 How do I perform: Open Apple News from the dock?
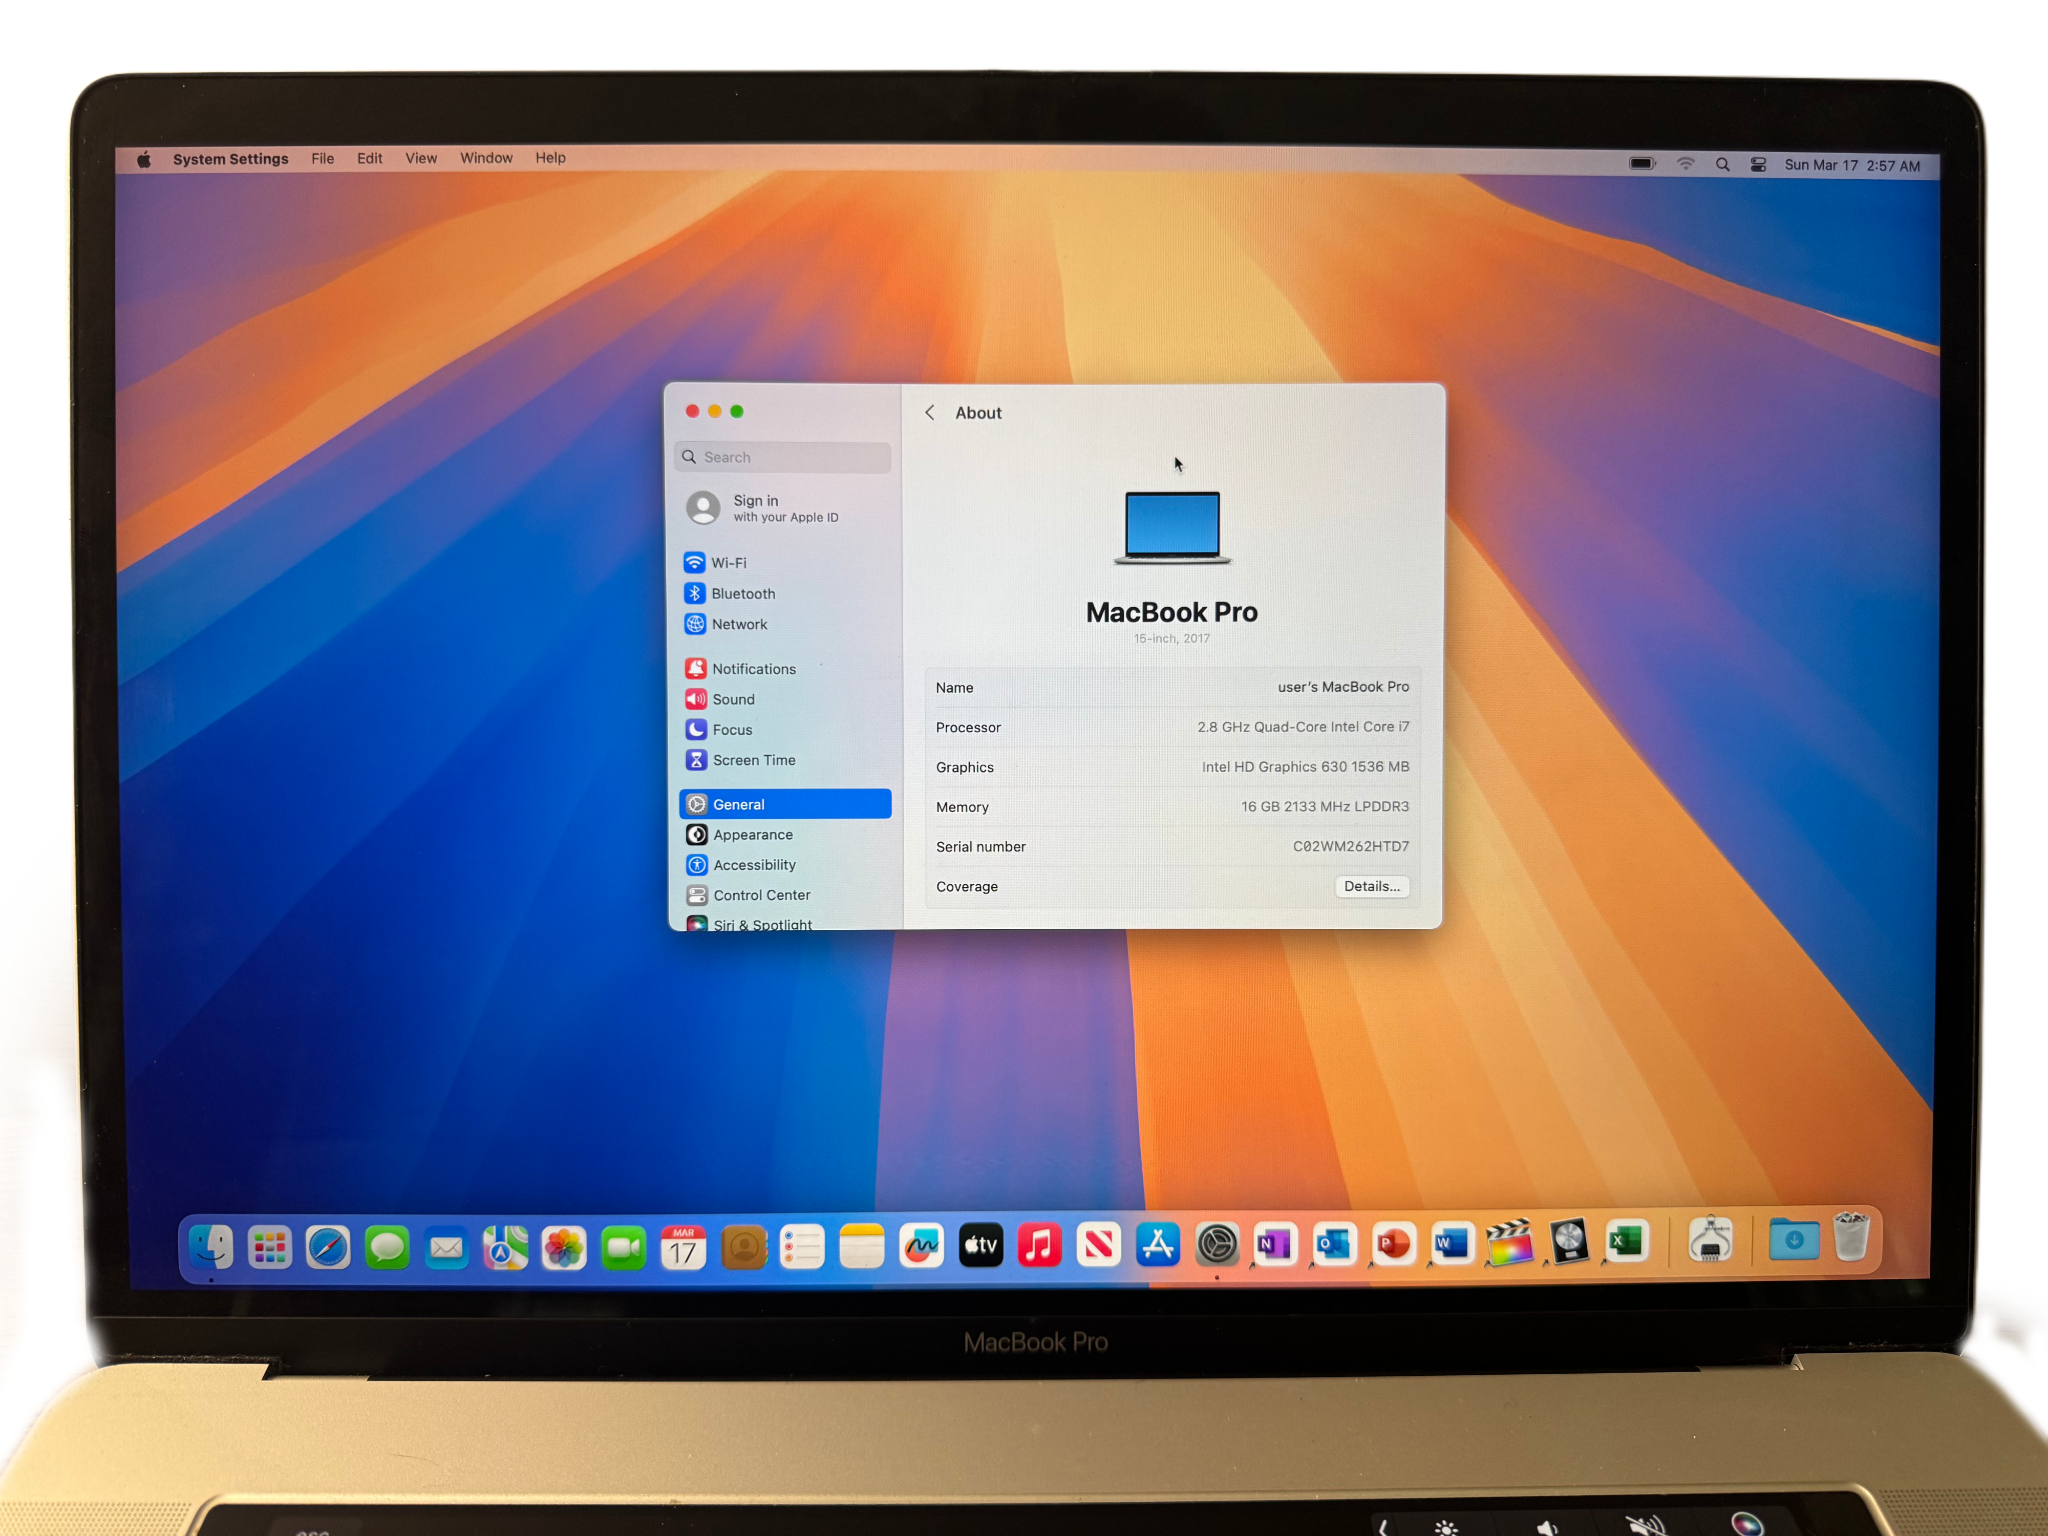pyautogui.click(x=1099, y=1245)
